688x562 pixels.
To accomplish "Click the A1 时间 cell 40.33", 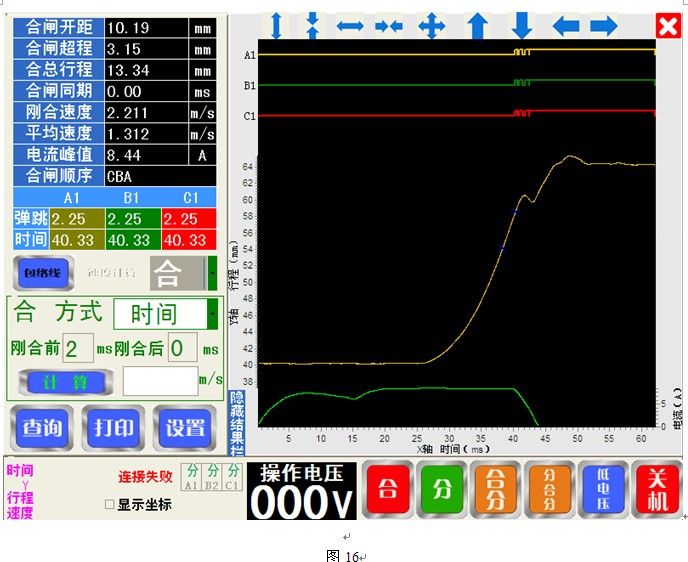I will (77, 240).
